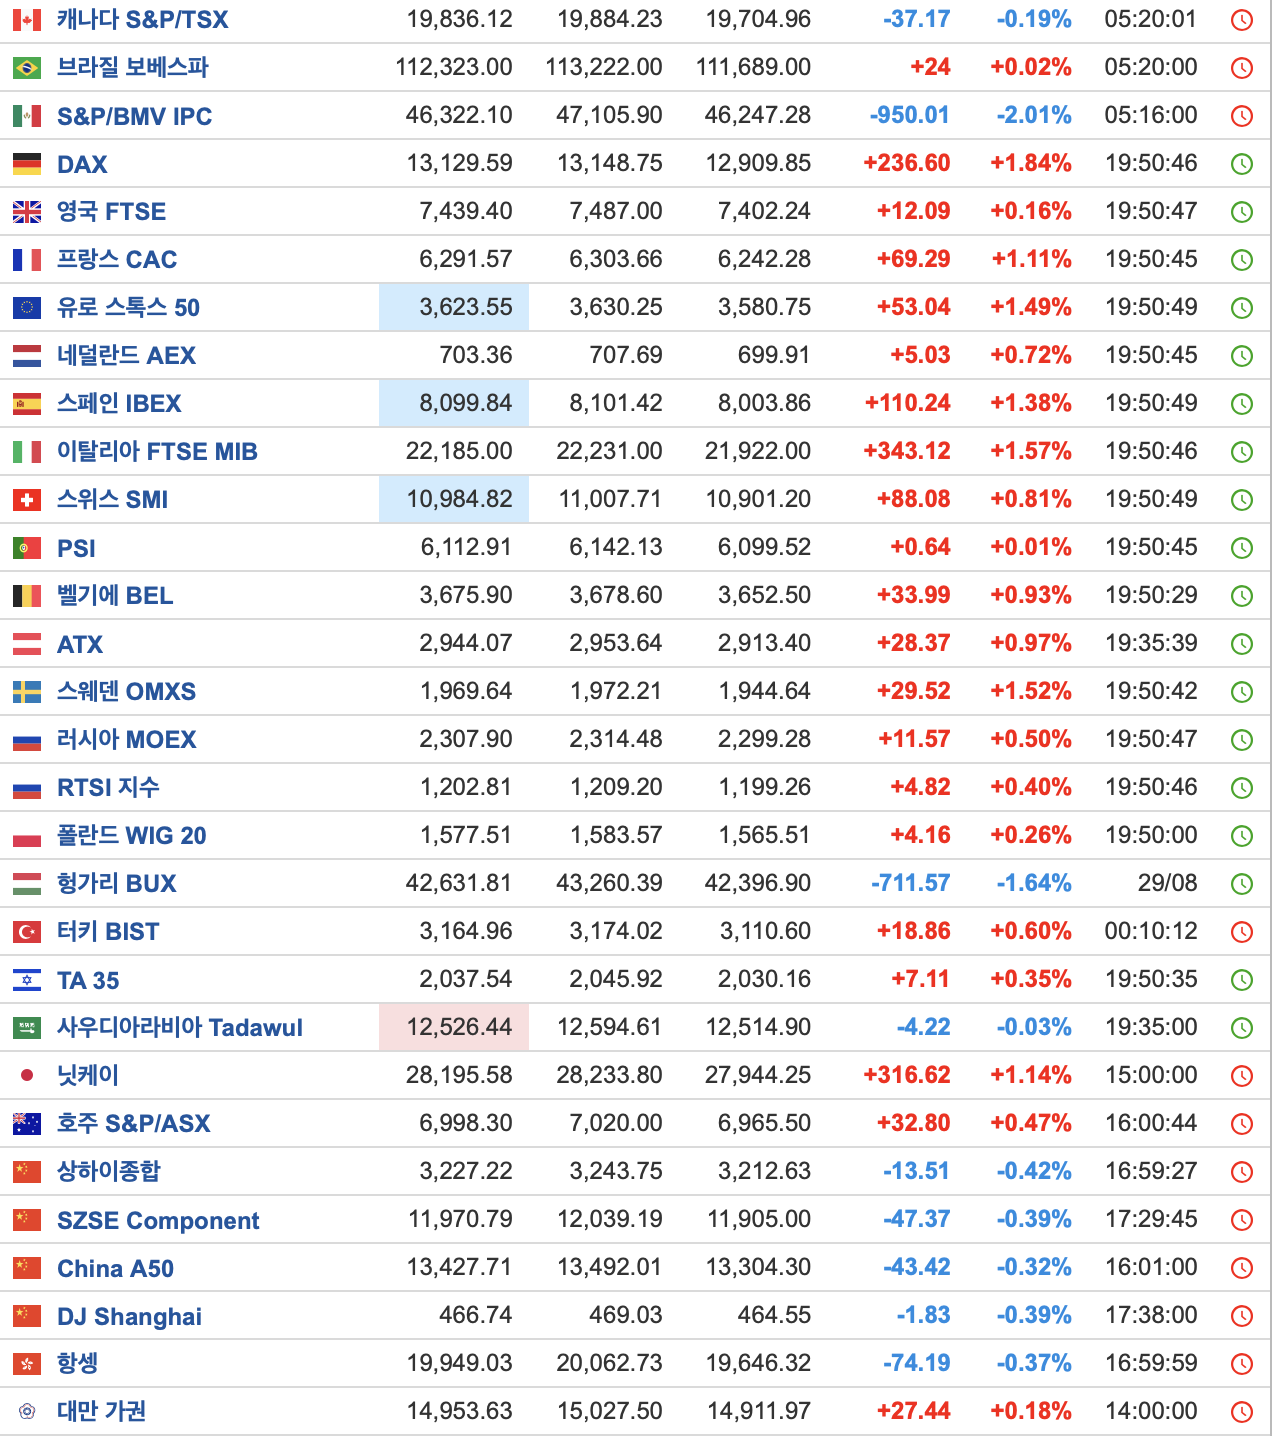Viewport: 1272px width, 1436px height.
Task: Open the 네덜란드 AEX index link
Action: click(x=126, y=355)
